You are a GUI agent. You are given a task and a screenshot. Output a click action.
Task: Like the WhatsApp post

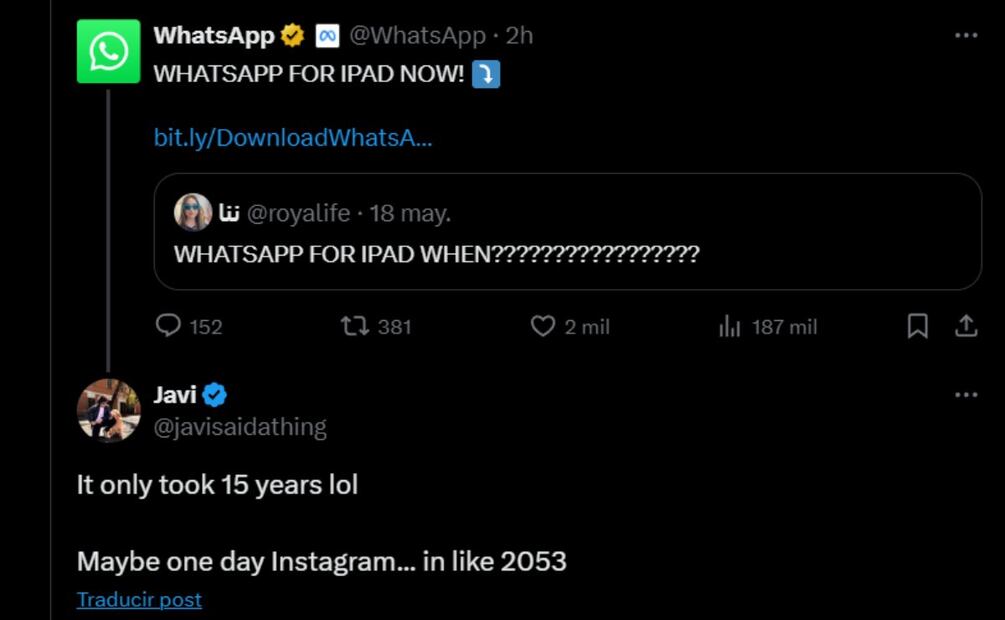point(542,326)
